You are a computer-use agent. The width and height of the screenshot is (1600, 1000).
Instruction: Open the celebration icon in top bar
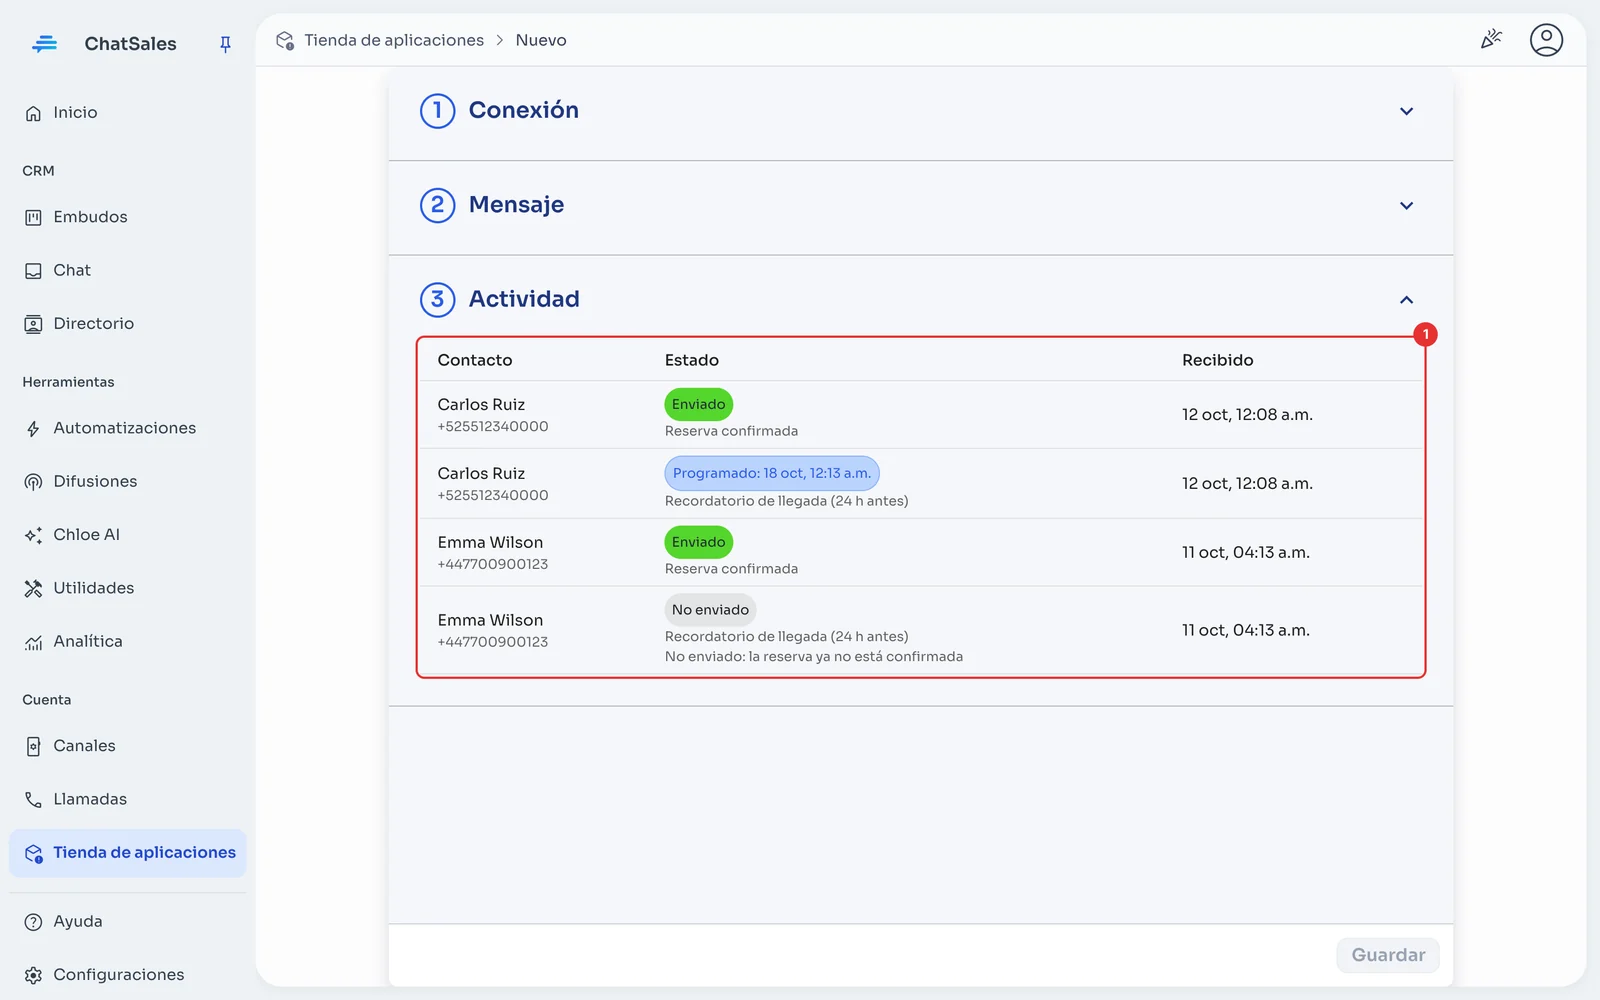(x=1491, y=40)
